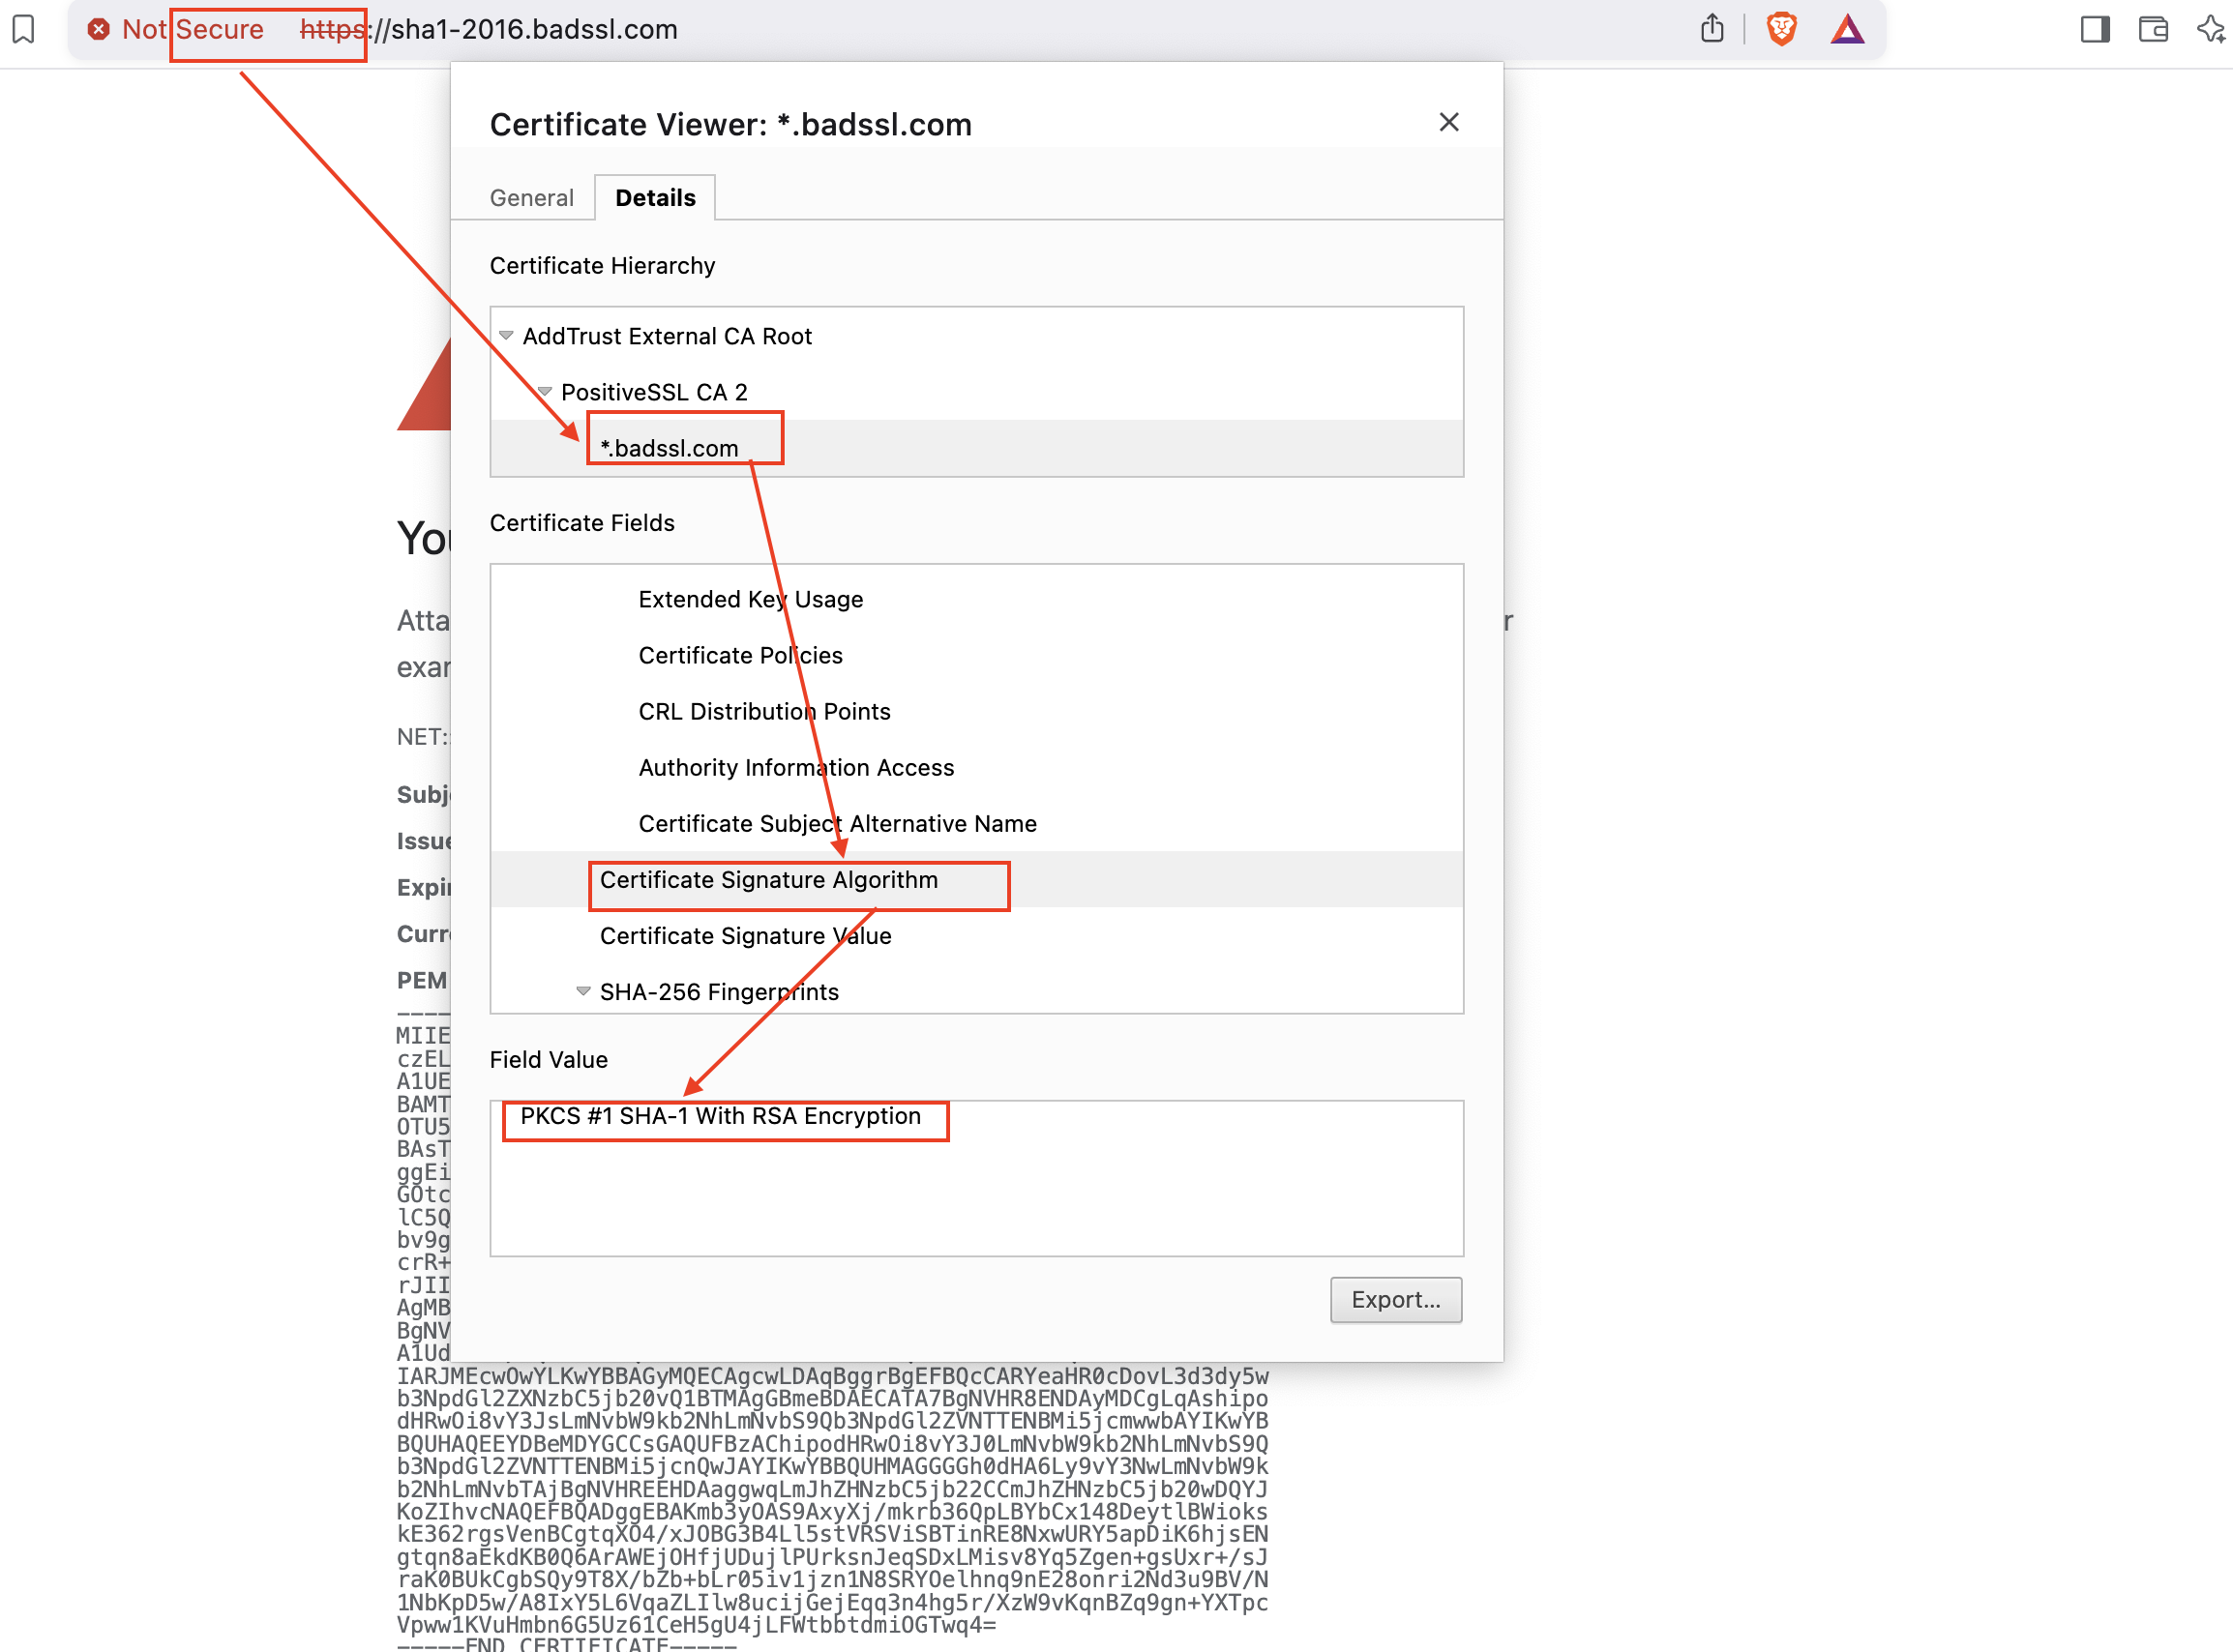Collapse the PositiveSSL CA 2 disclosure triangle
Screen dimensions: 2233x1652
click(x=545, y=391)
